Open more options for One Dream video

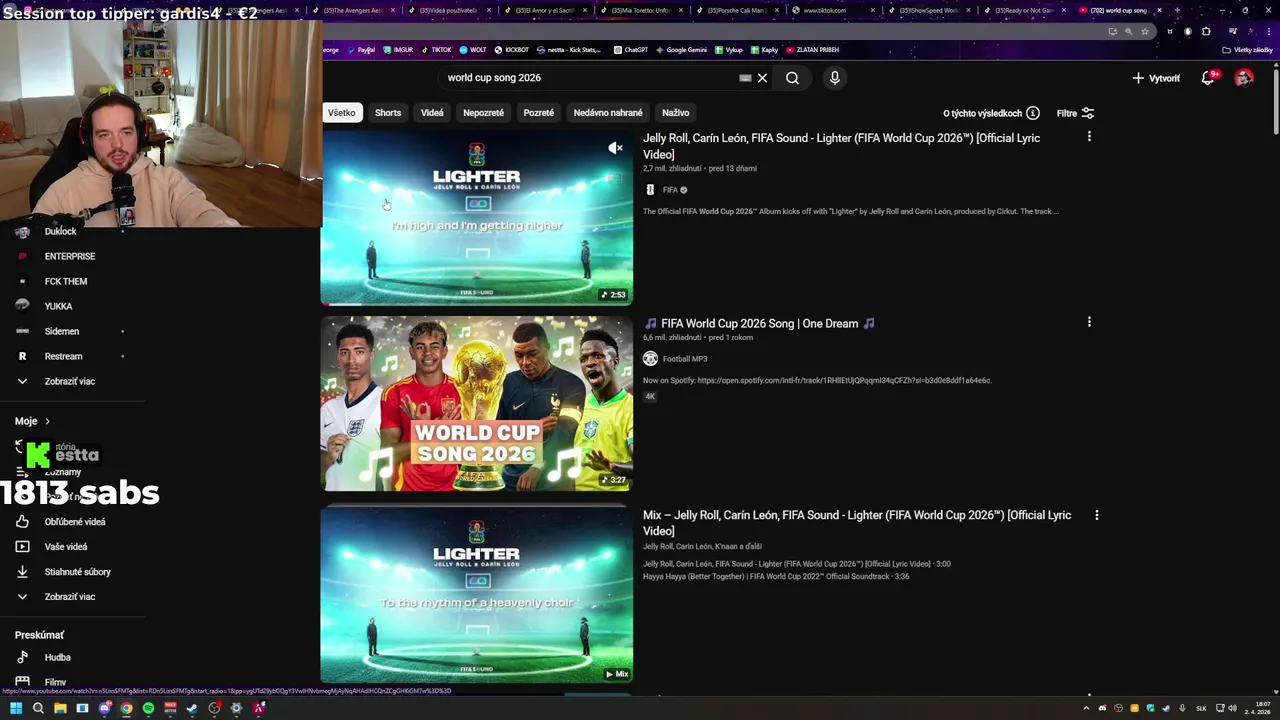coord(1089,322)
